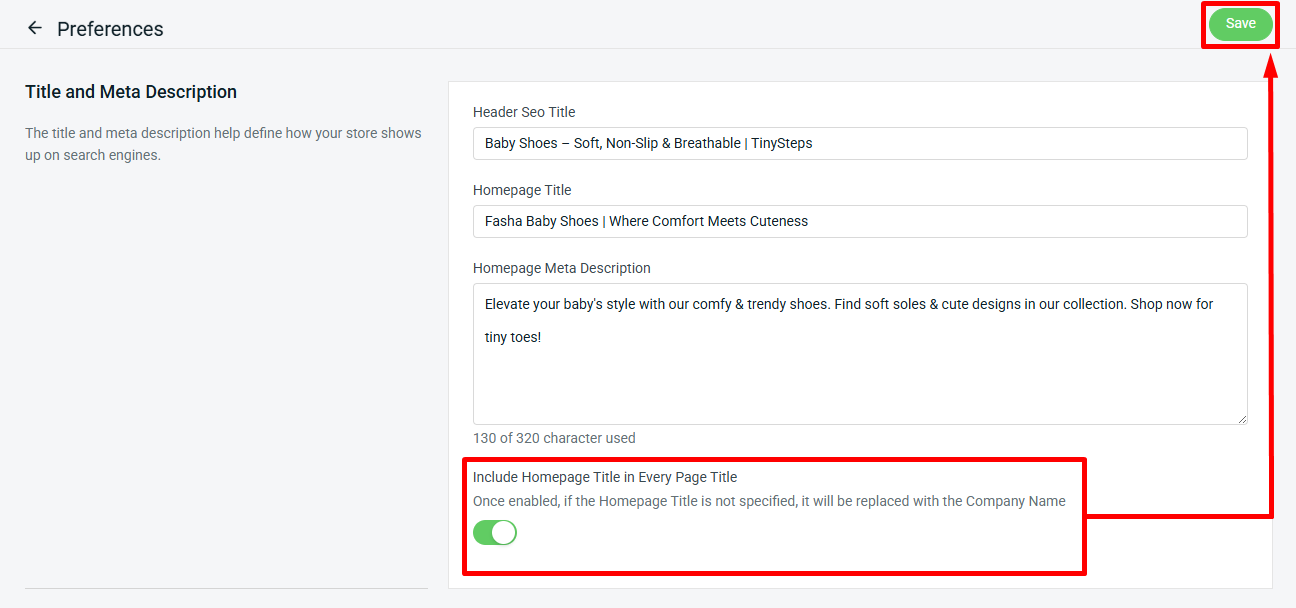Viewport: 1296px width, 608px height.
Task: Click the 130 of 320 character counter
Action: pyautogui.click(x=554, y=438)
